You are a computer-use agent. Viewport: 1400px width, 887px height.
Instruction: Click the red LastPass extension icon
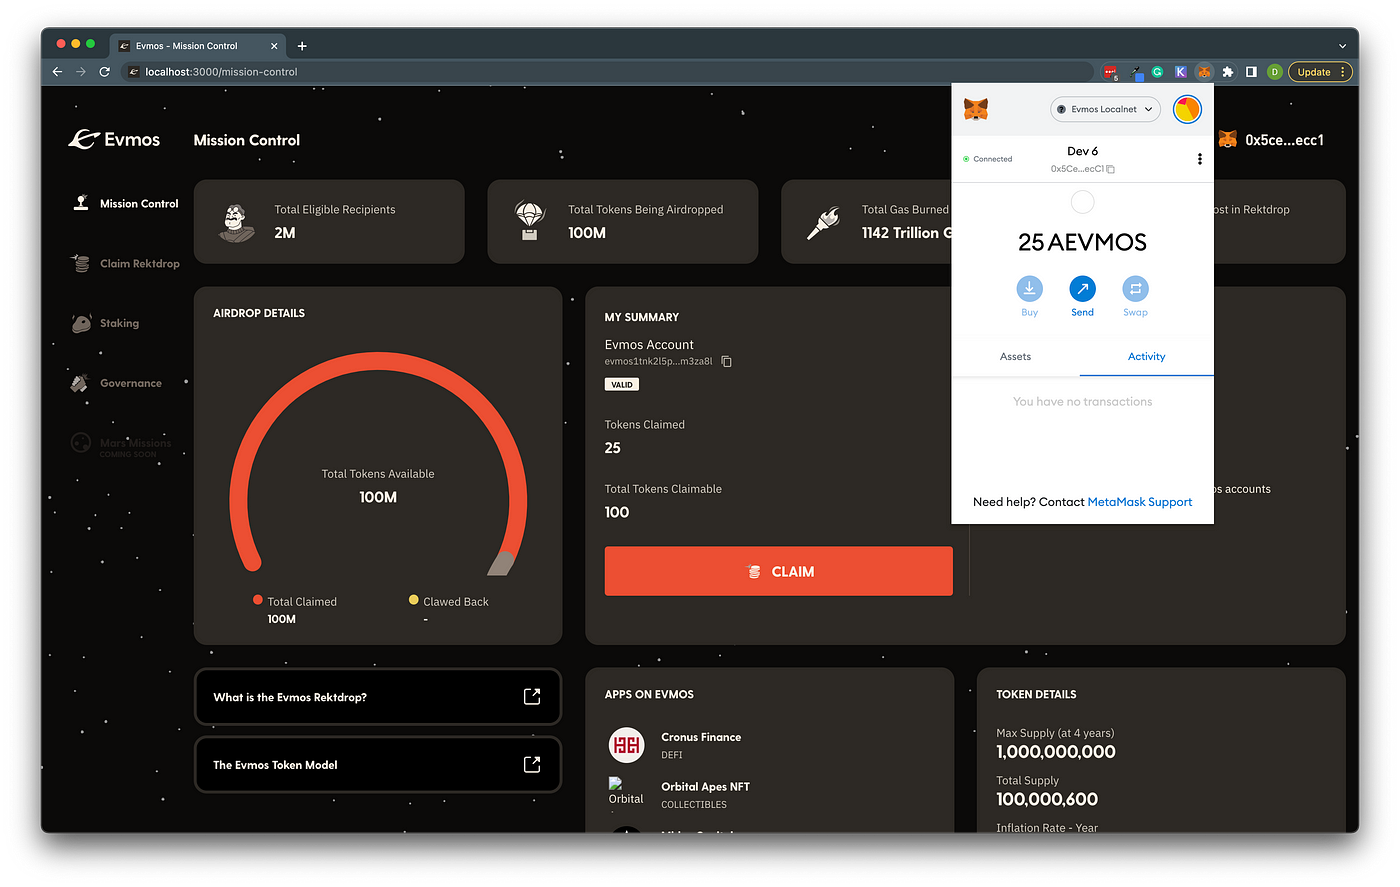pos(1111,72)
